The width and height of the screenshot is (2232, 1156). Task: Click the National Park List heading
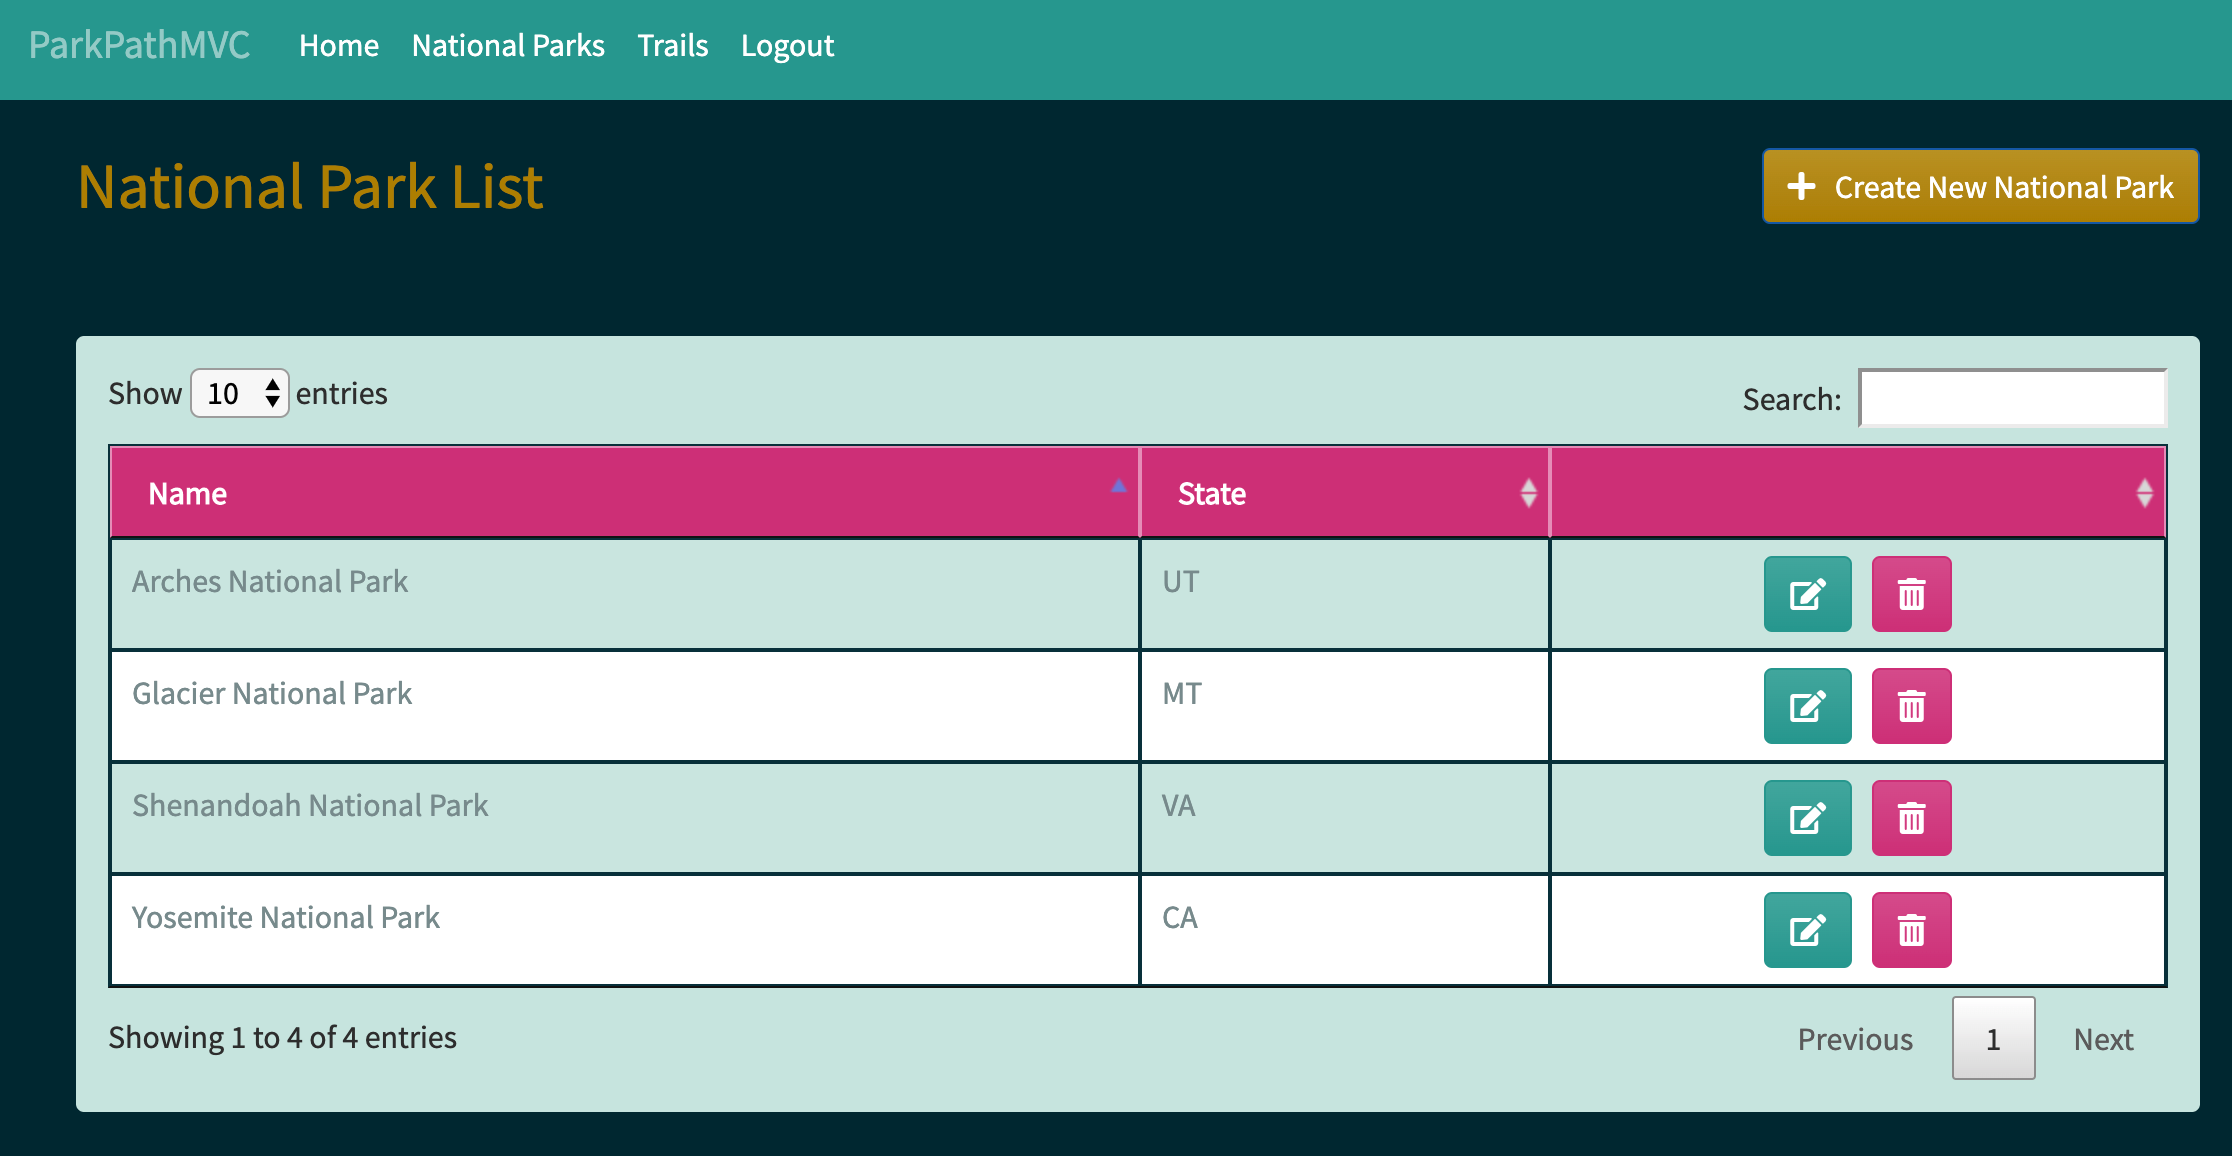coord(310,187)
